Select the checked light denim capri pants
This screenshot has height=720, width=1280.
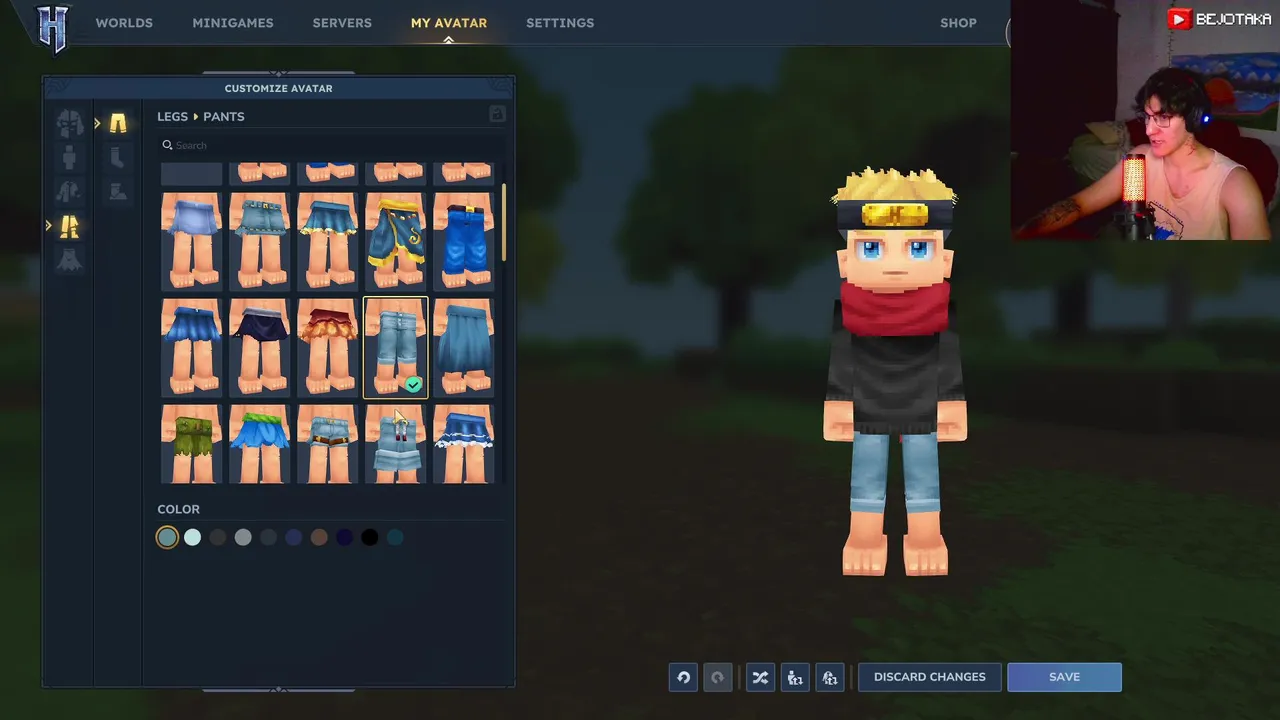pos(395,347)
